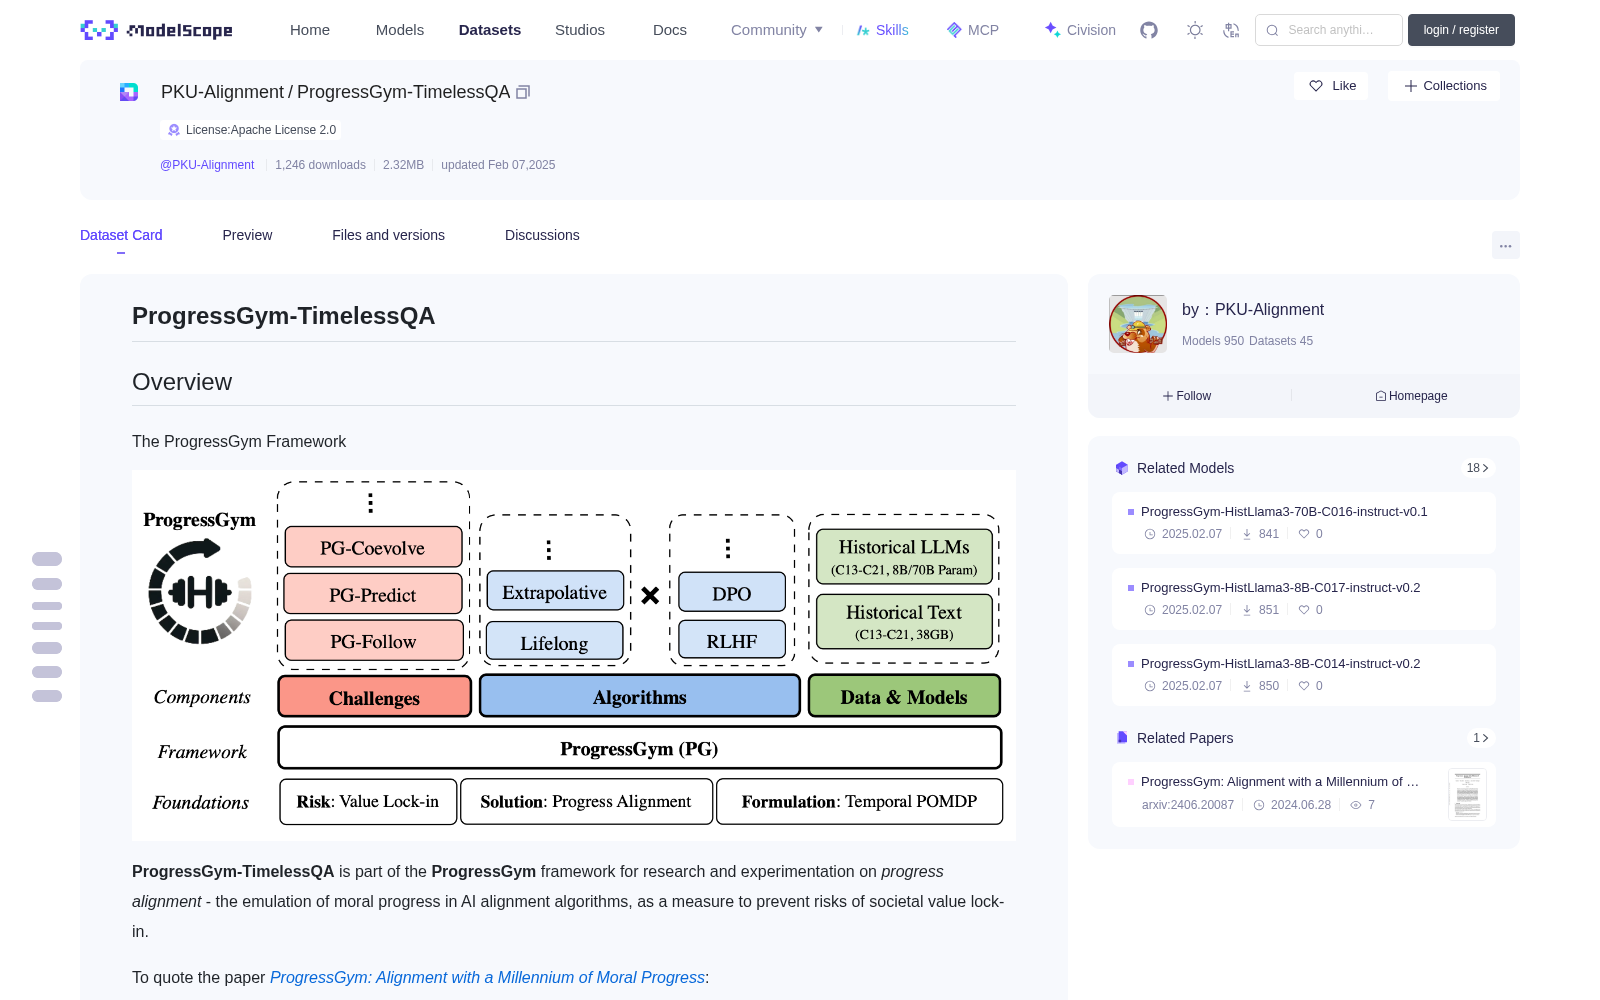Open the Files and versions tab
Viewport: 1600px width, 1000px height.
(388, 235)
